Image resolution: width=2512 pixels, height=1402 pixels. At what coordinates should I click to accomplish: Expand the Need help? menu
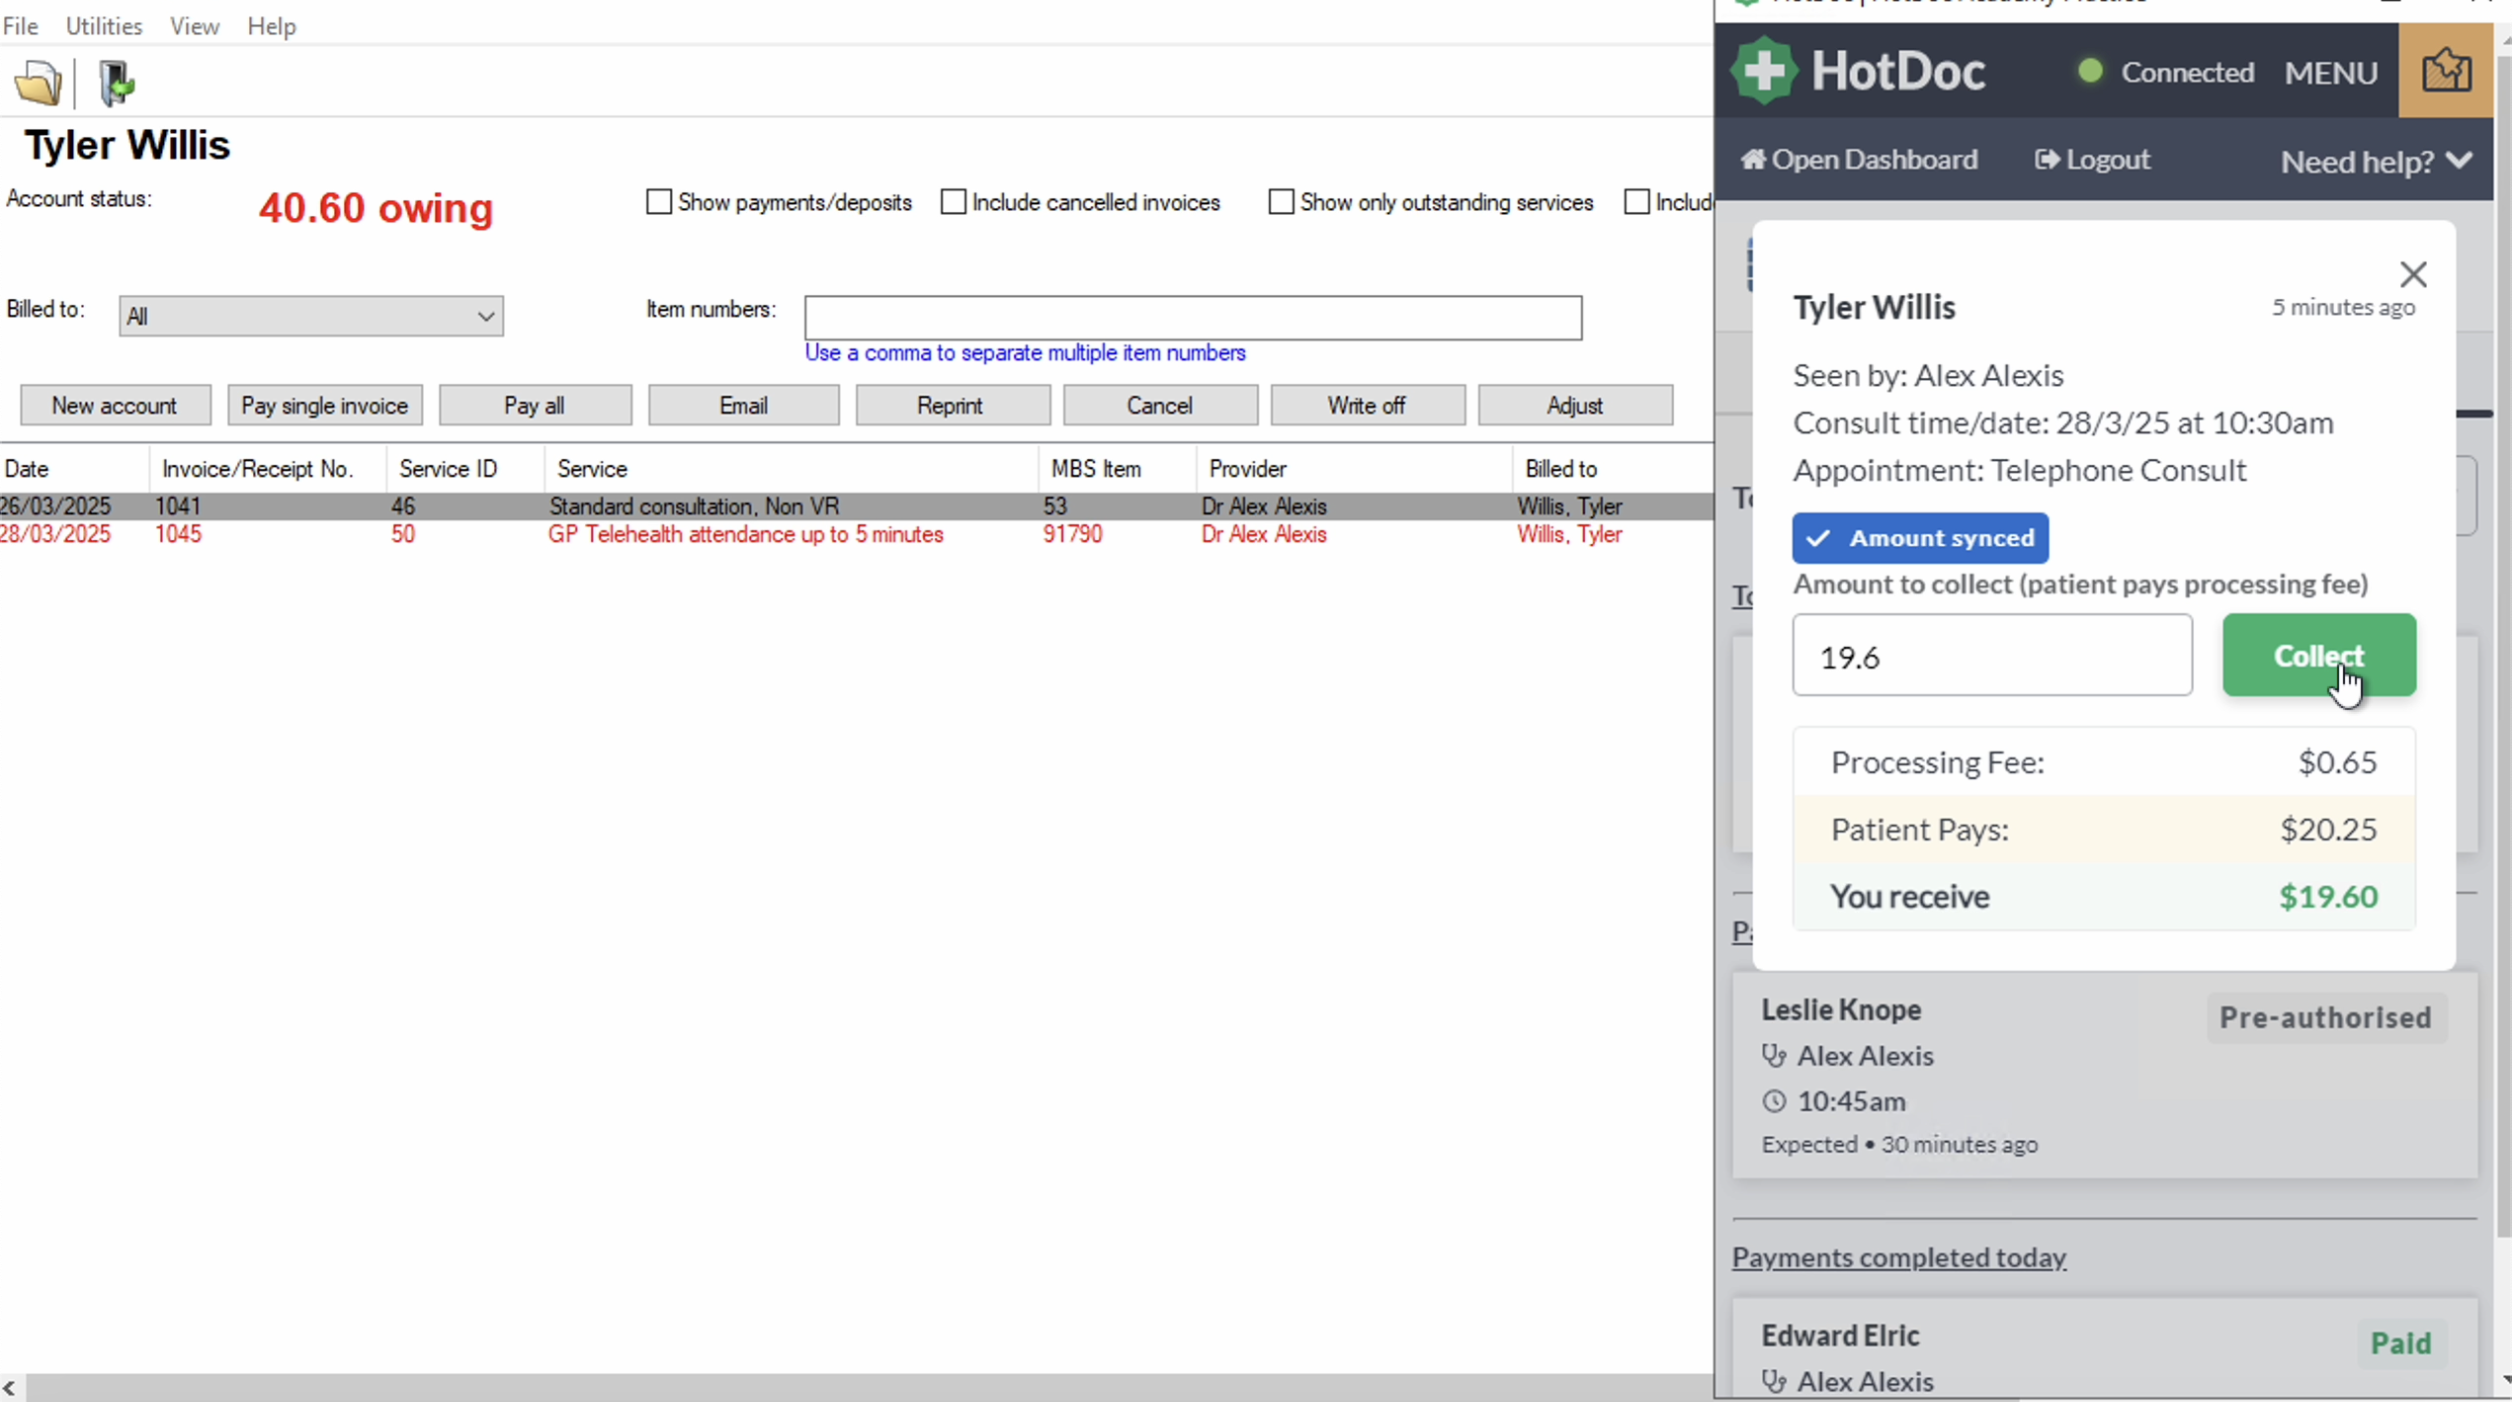[2376, 161]
